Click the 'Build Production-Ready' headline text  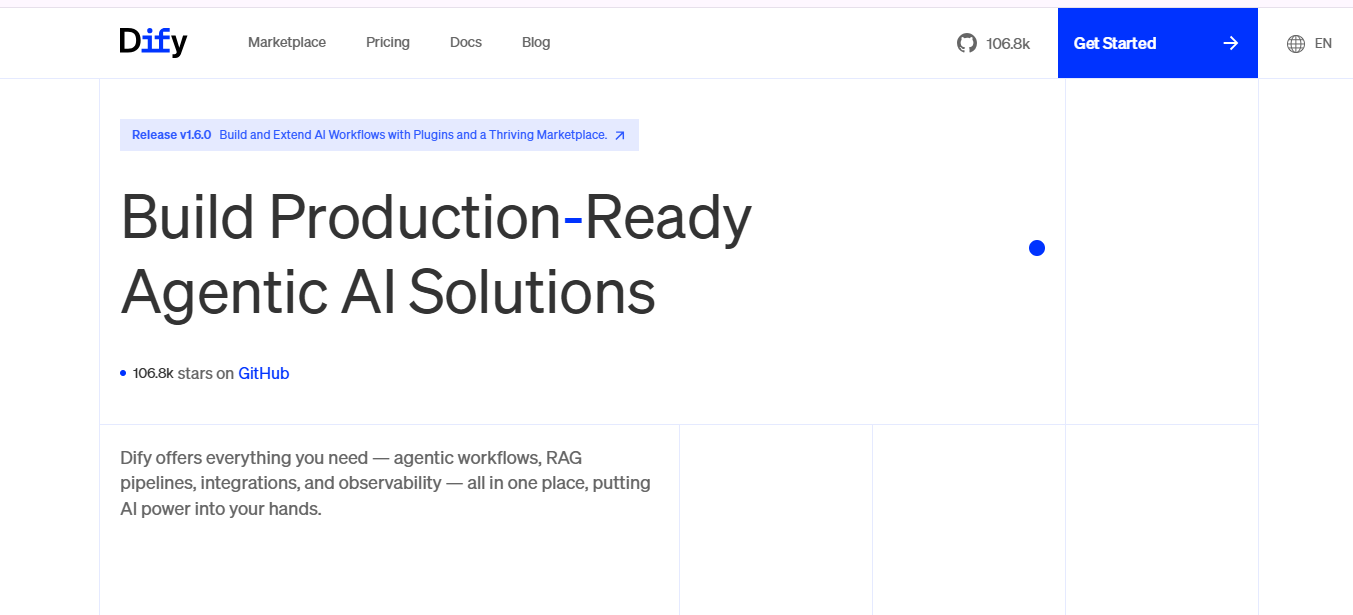pos(436,218)
